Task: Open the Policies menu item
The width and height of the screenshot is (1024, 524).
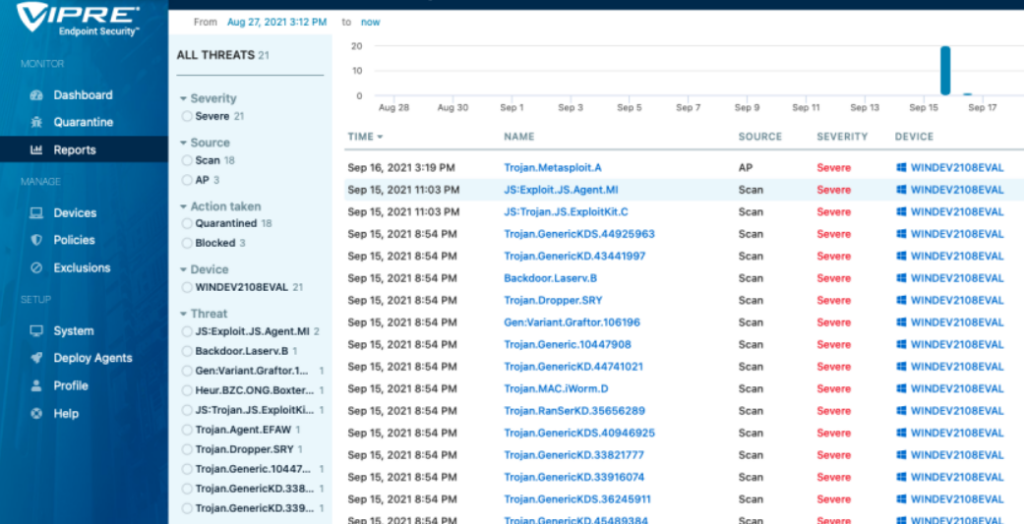Action: point(74,240)
